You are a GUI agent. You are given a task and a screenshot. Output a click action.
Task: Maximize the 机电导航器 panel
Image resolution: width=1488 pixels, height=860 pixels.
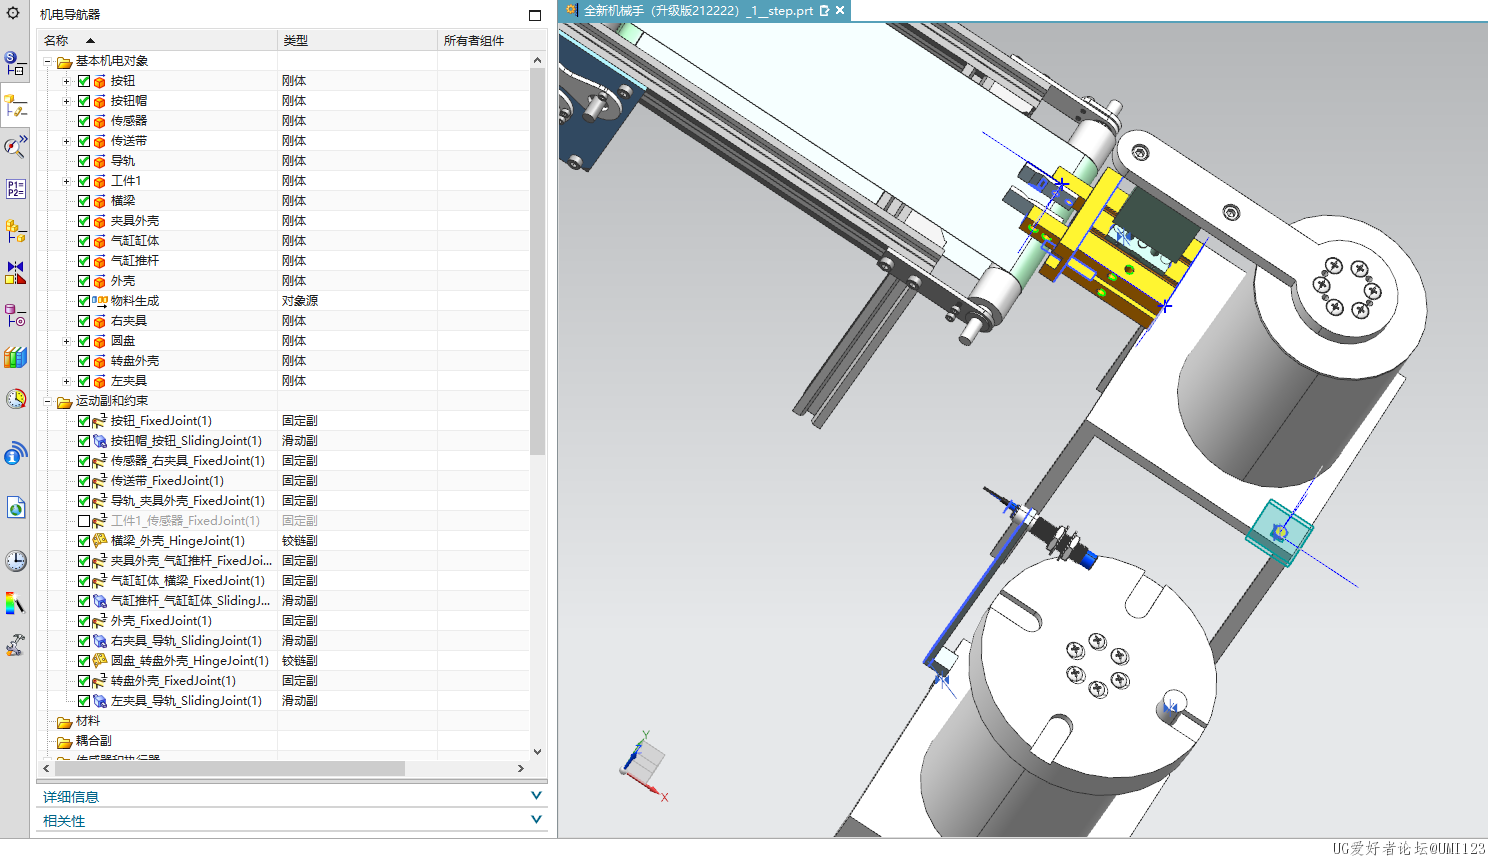click(x=535, y=15)
